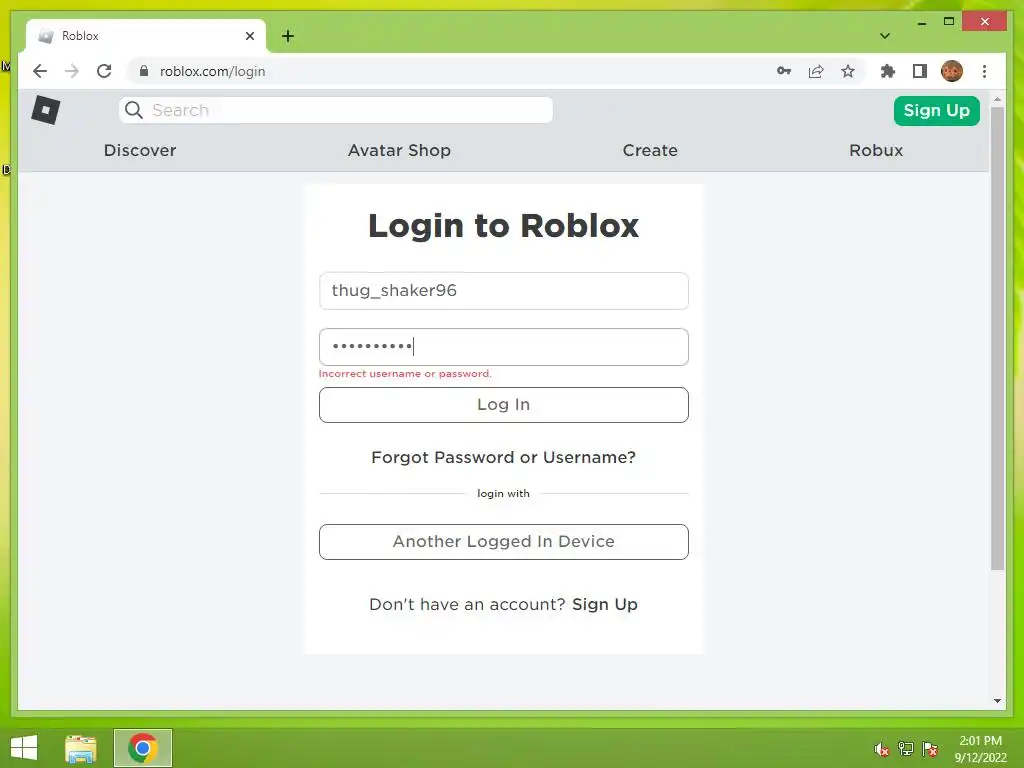Open the Chrome profile avatar
Viewport: 1024px width, 768px height.
952,71
